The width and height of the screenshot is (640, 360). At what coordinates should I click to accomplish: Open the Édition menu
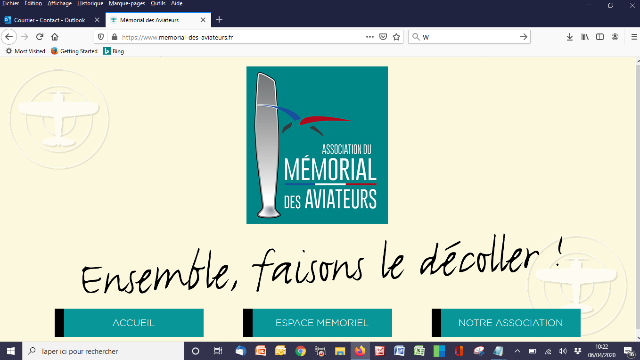pyautogui.click(x=33, y=3)
